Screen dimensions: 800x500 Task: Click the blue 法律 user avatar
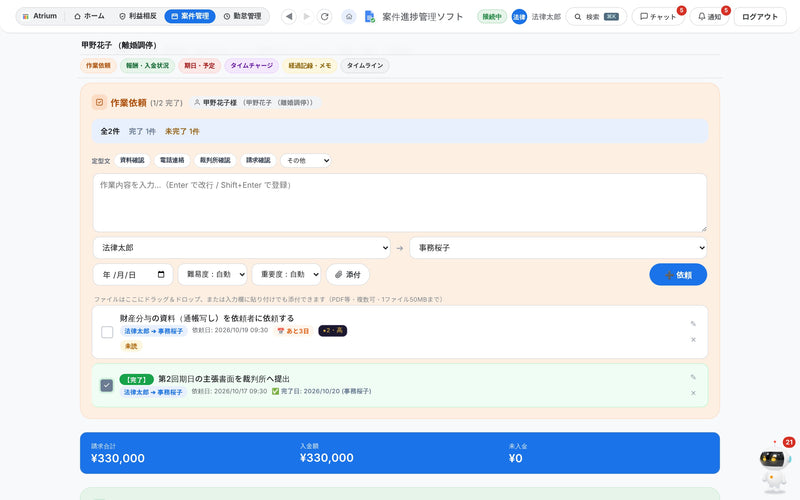[519, 17]
